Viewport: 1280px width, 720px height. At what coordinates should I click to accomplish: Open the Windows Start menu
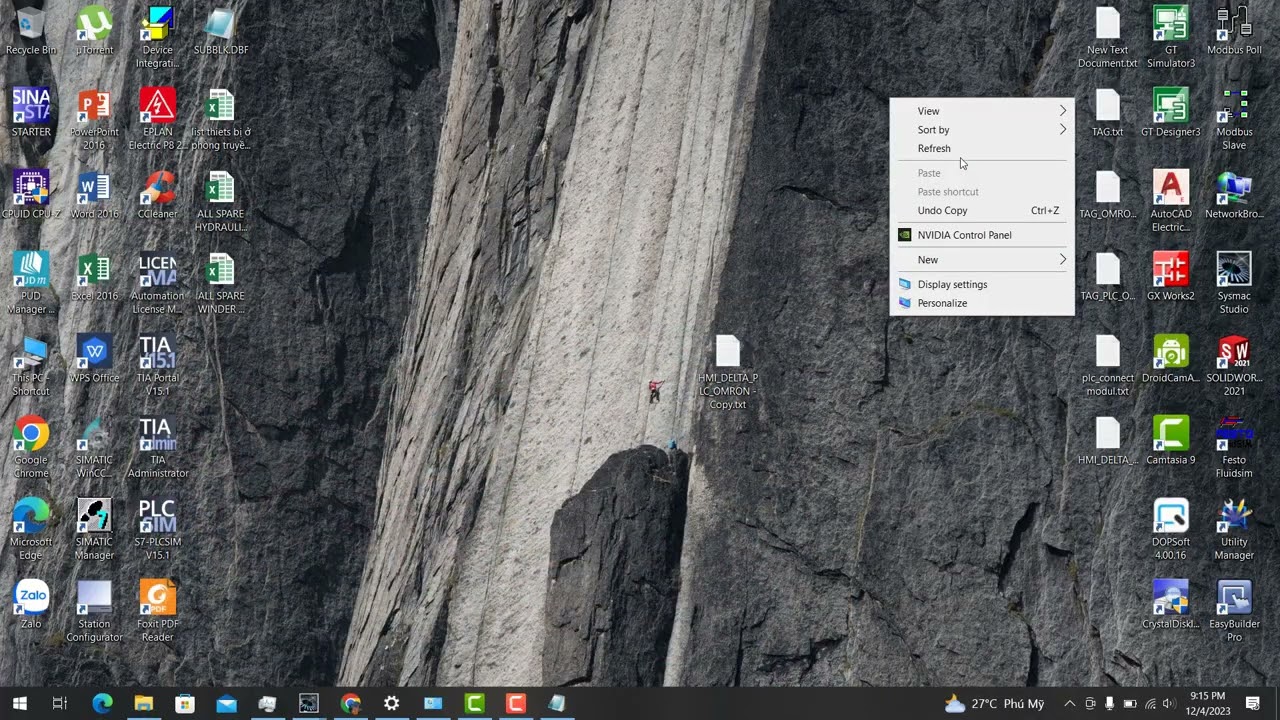[19, 704]
